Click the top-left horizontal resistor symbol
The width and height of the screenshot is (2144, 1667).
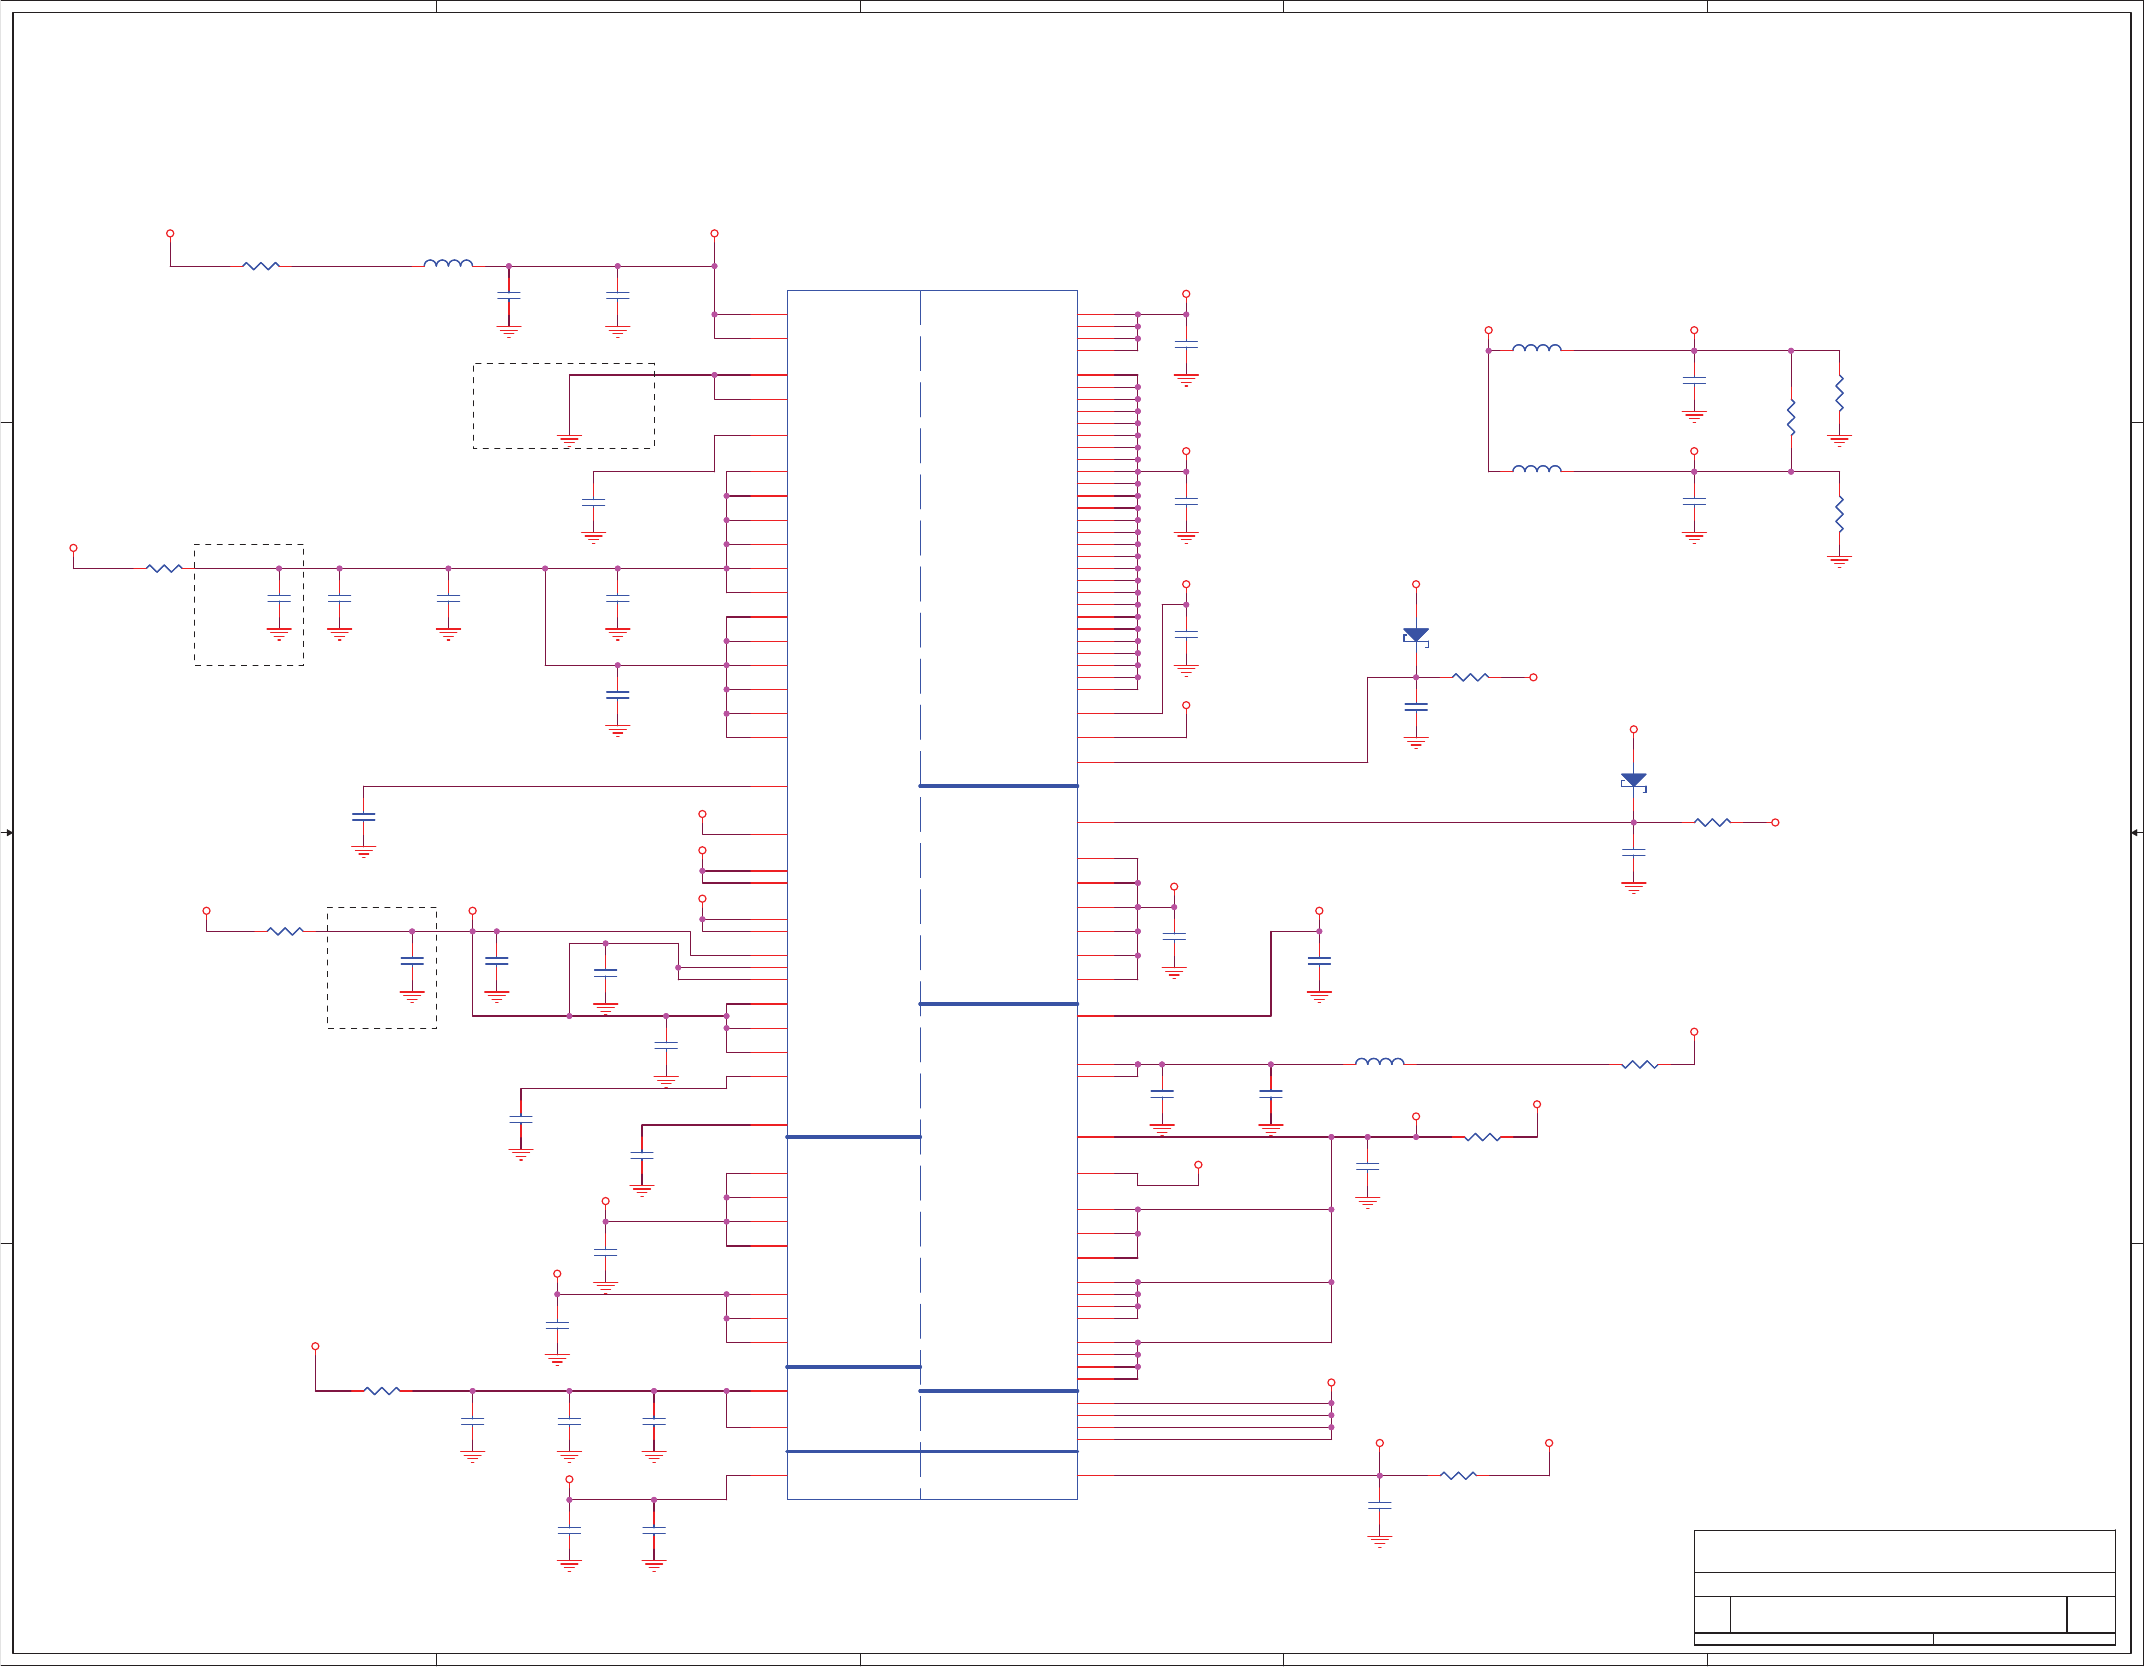tap(261, 266)
